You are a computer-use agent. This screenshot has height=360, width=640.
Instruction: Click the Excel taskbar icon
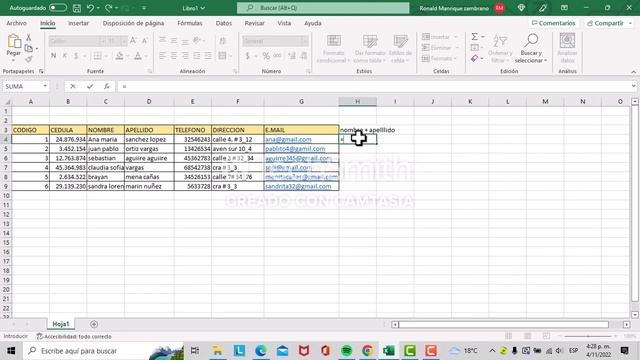pyautogui.click(x=389, y=351)
